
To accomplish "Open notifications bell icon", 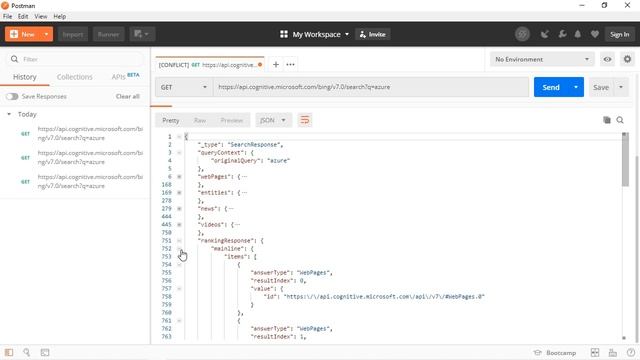I will pyautogui.click(x=578, y=34).
